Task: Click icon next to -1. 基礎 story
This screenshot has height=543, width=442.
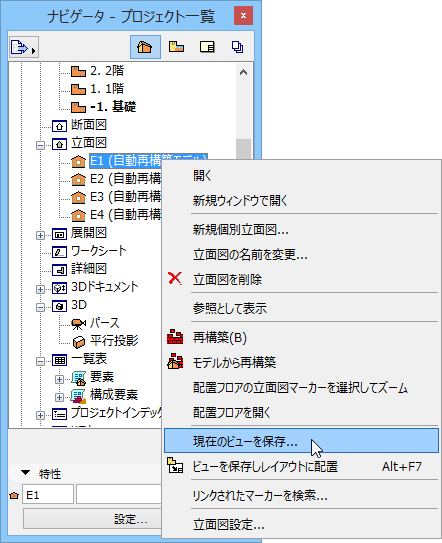Action: coord(78,107)
